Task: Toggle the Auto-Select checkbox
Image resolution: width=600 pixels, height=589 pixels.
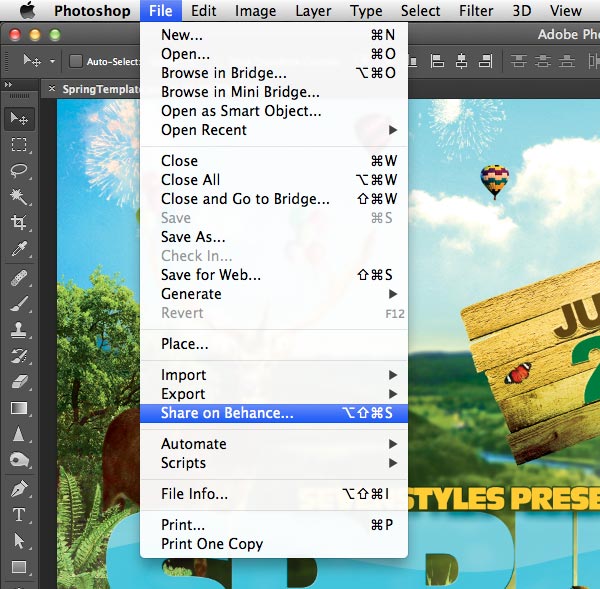Action: pyautogui.click(x=76, y=61)
